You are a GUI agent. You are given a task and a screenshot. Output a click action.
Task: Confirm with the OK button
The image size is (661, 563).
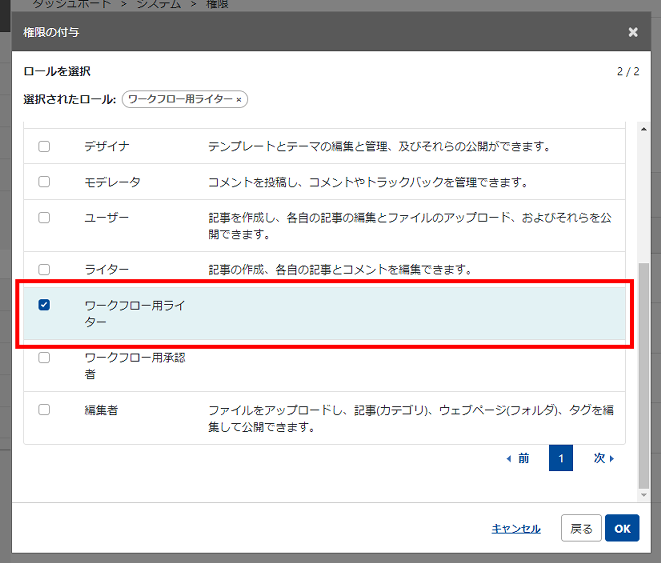[x=622, y=528]
